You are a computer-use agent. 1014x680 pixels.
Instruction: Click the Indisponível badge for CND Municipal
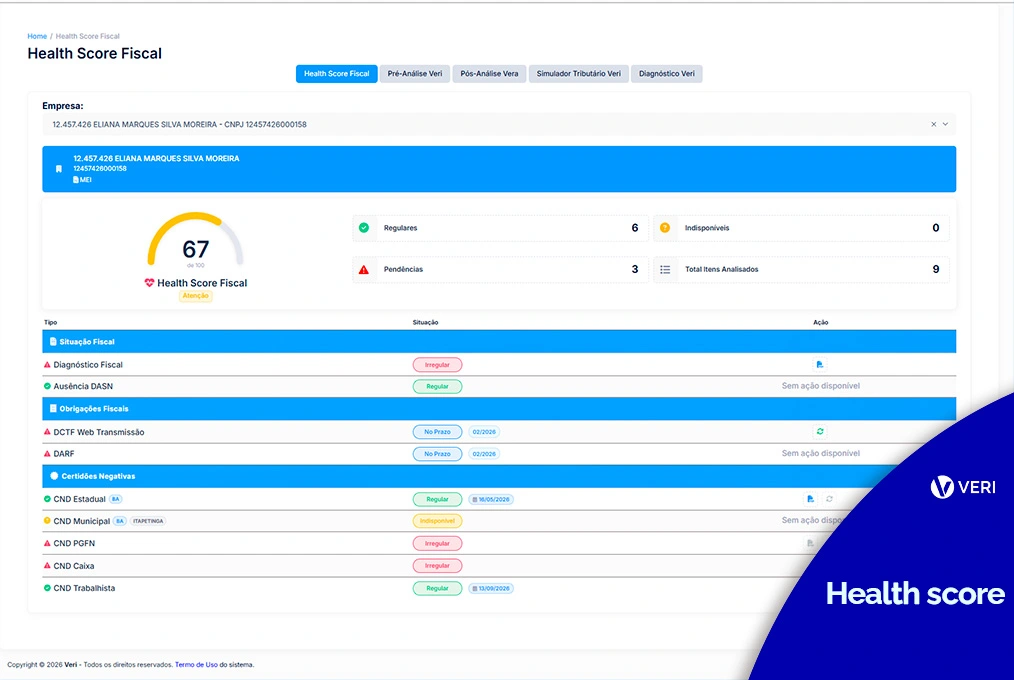437,520
